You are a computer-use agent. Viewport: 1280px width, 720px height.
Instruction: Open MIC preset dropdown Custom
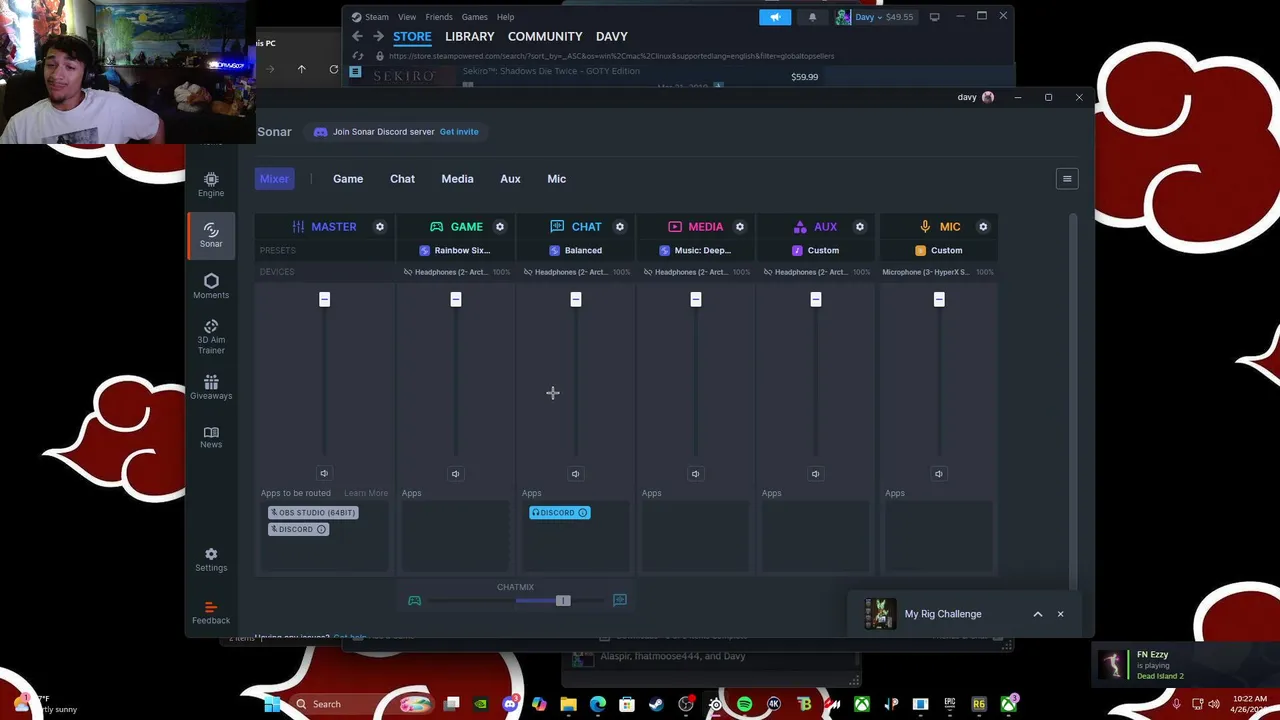pos(938,251)
